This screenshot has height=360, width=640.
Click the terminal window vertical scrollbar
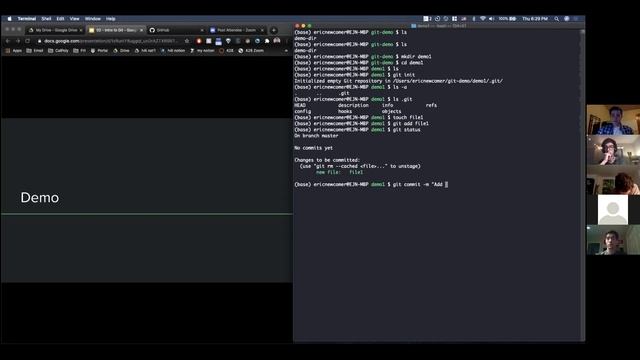tap(582, 184)
